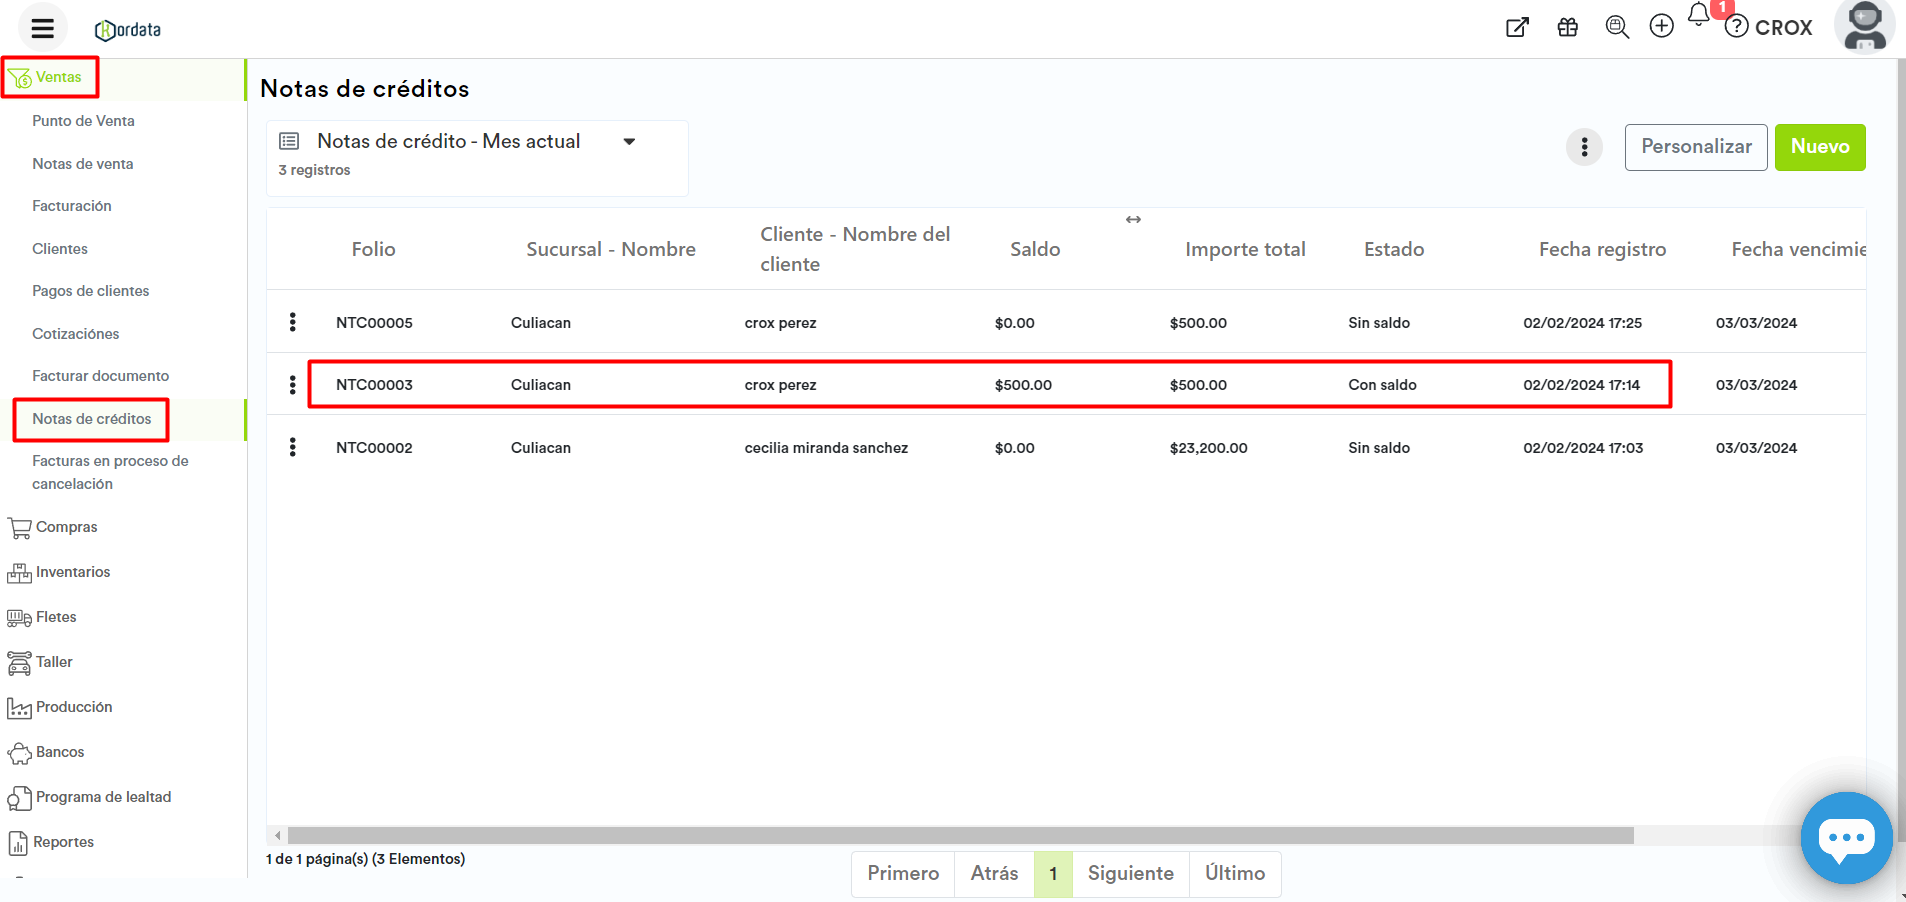Screen dimensions: 1906x902
Task: Go to Facturación in the sidebar
Action: [x=72, y=206]
